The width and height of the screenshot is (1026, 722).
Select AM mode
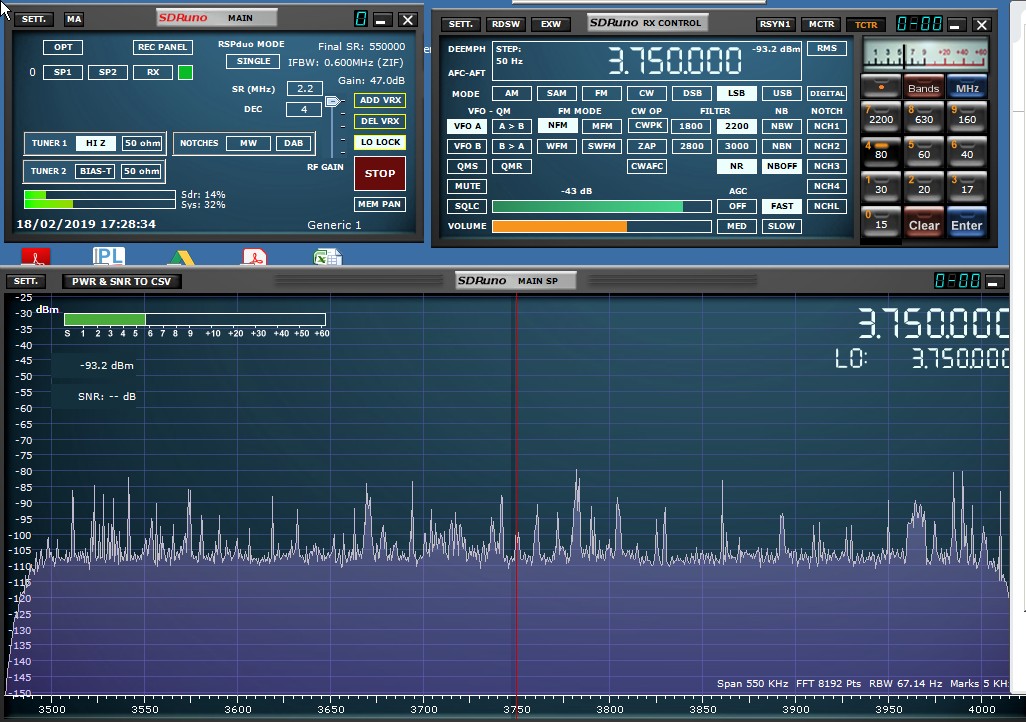pos(512,94)
